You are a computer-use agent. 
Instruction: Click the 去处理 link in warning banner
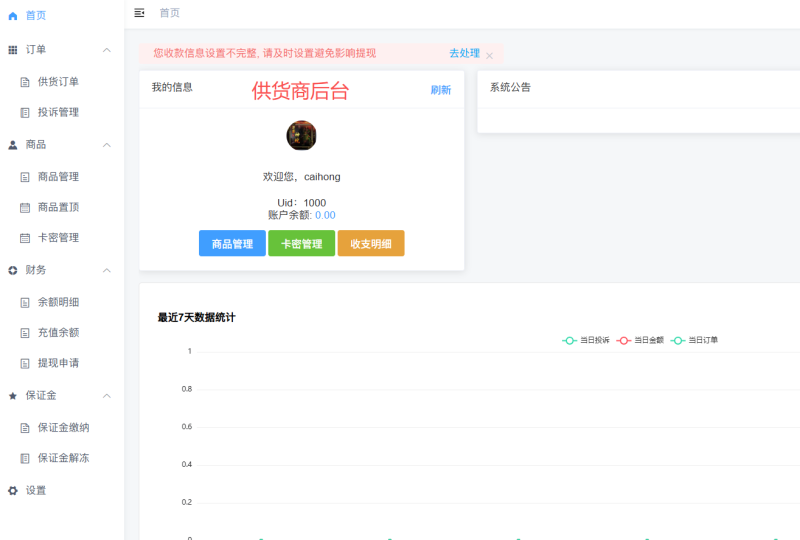click(x=464, y=53)
